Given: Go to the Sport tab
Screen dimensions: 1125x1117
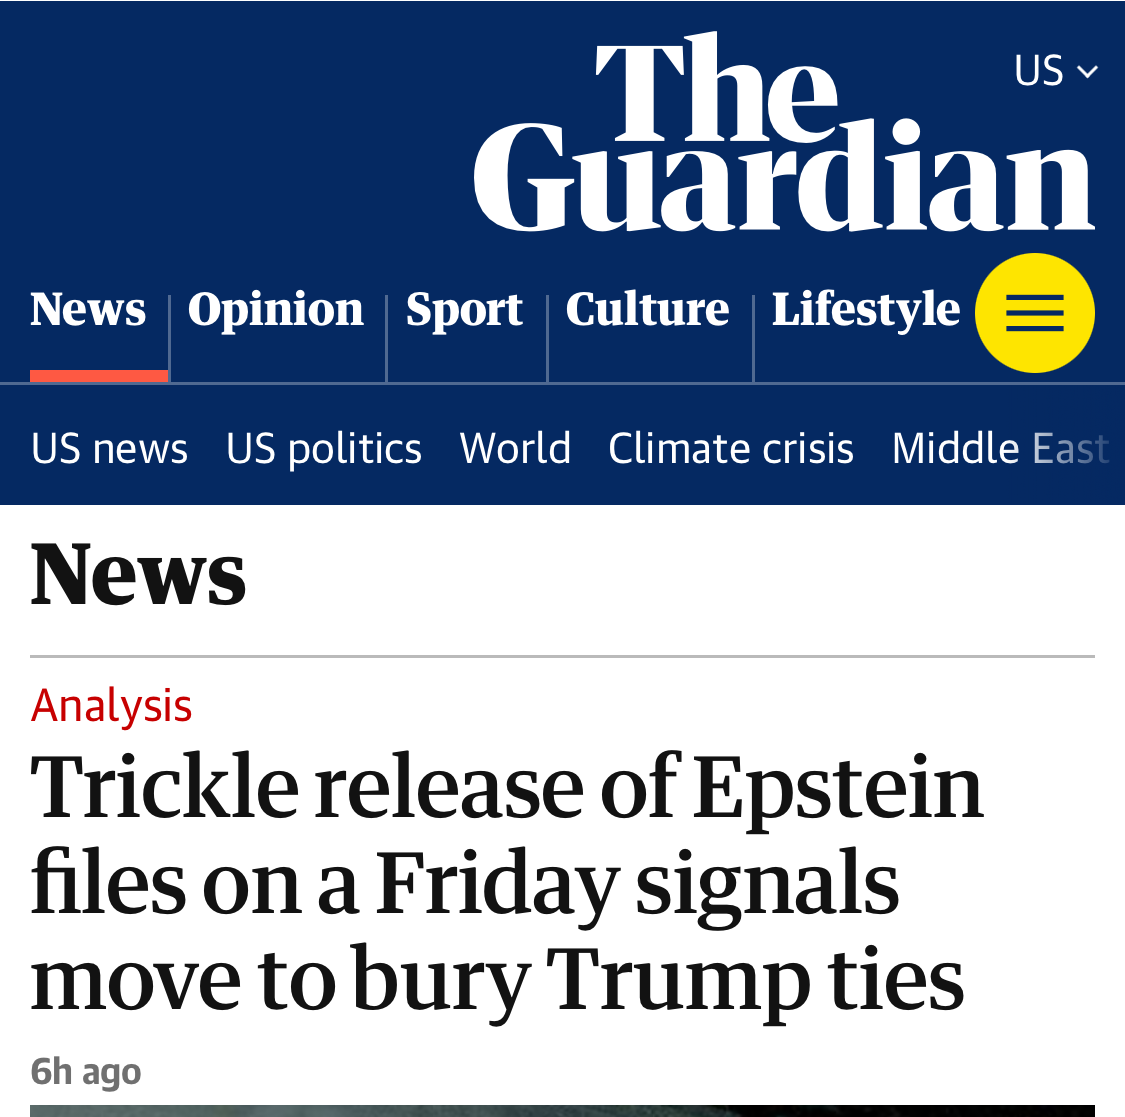Looking at the screenshot, I should click(x=464, y=309).
